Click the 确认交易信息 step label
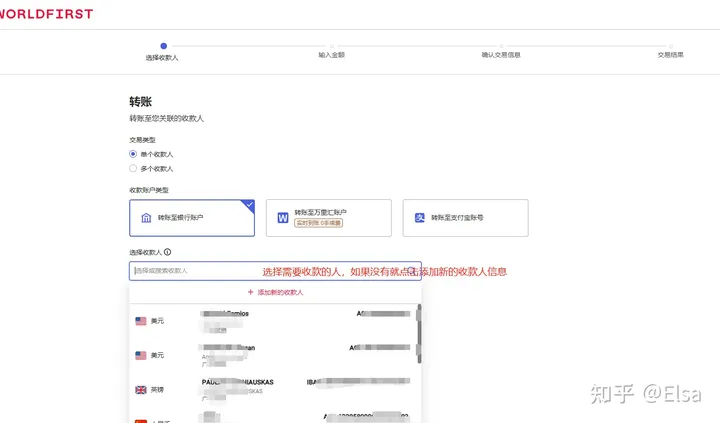The image size is (720, 423). [501, 55]
